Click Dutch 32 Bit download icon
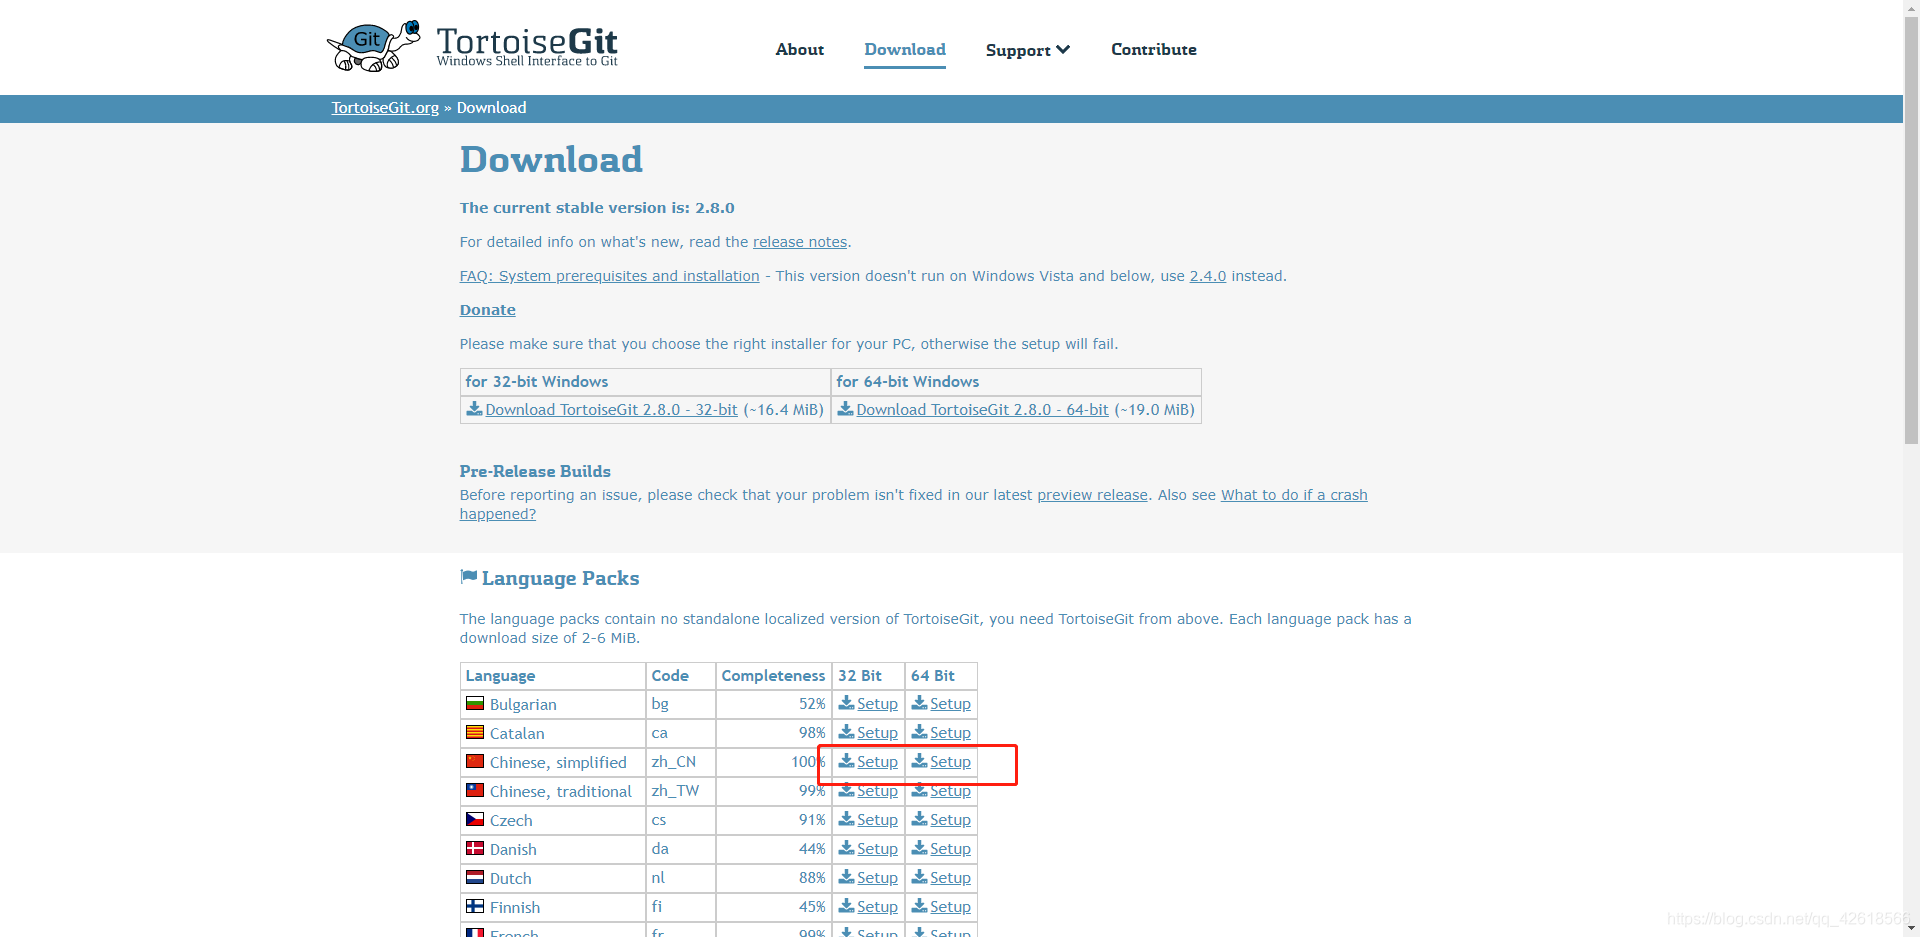This screenshot has height=937, width=1920. (x=846, y=877)
